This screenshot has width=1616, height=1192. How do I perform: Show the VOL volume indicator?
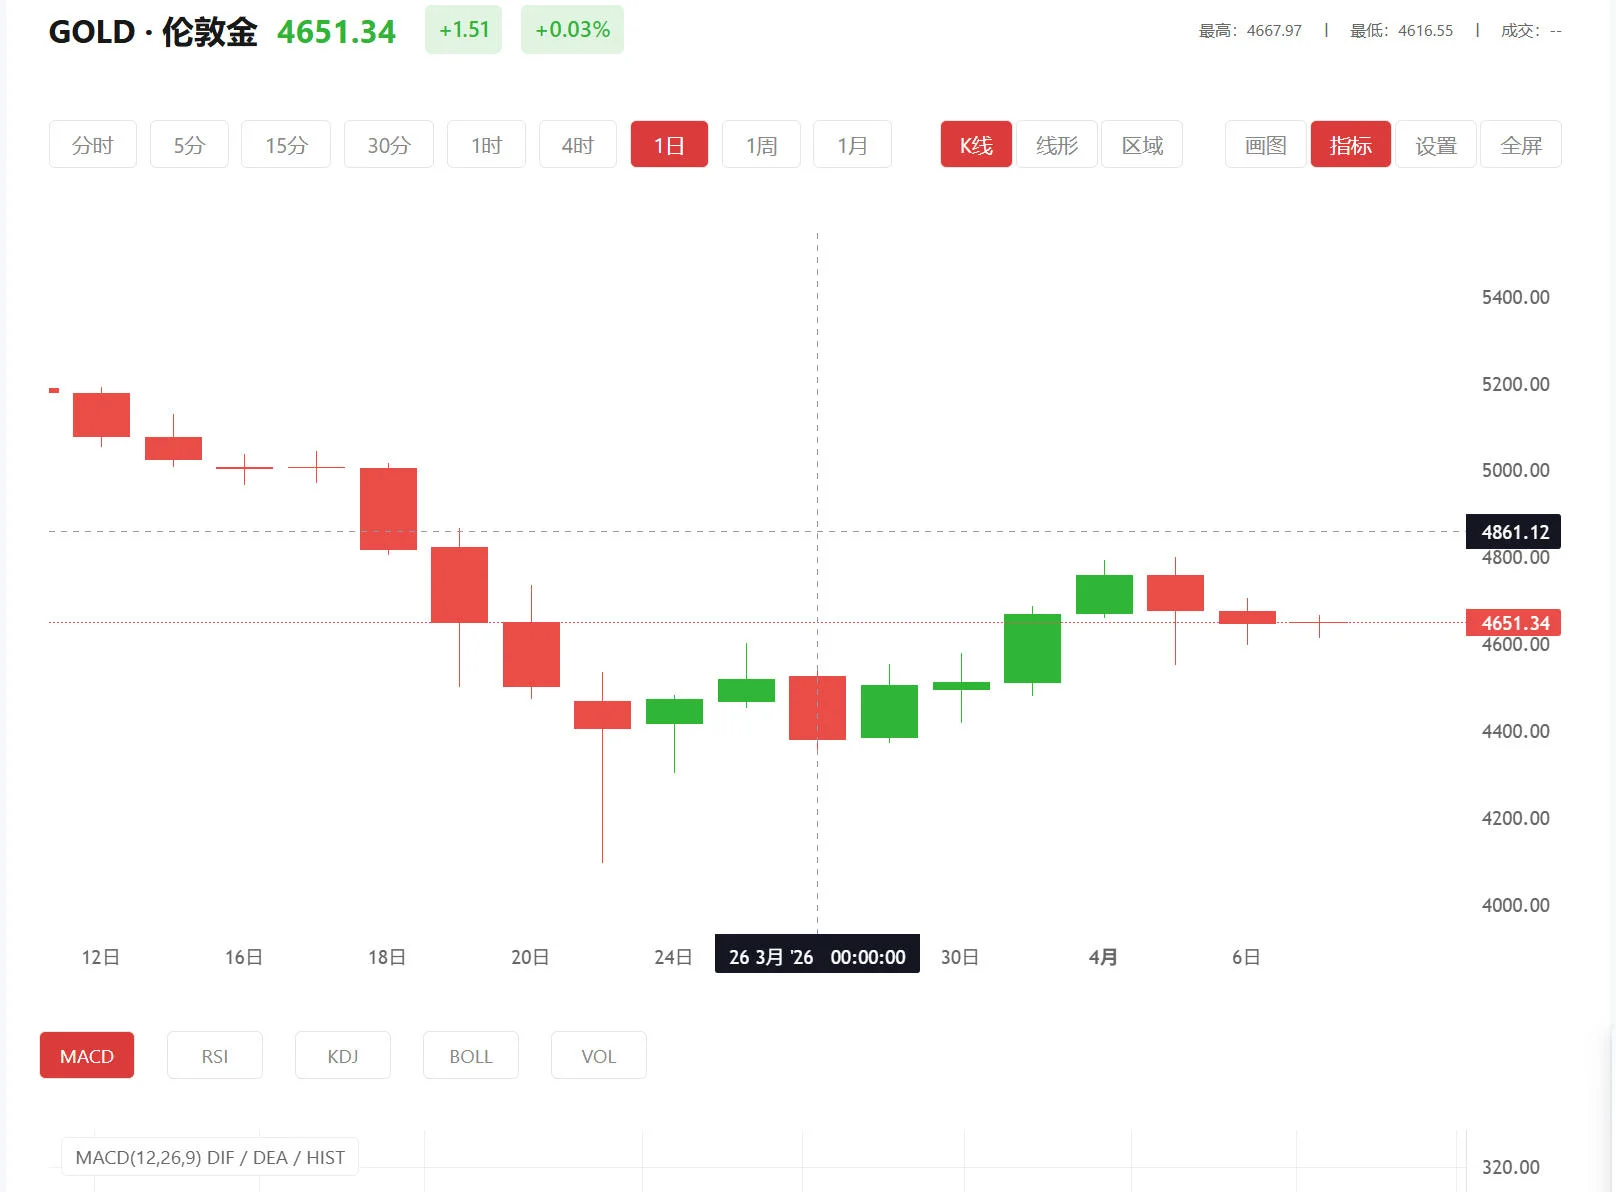598,1055
